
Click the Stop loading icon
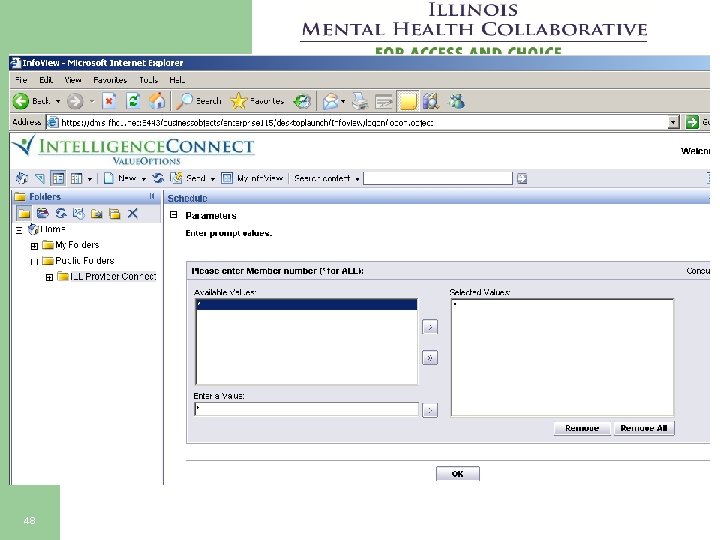(x=109, y=101)
